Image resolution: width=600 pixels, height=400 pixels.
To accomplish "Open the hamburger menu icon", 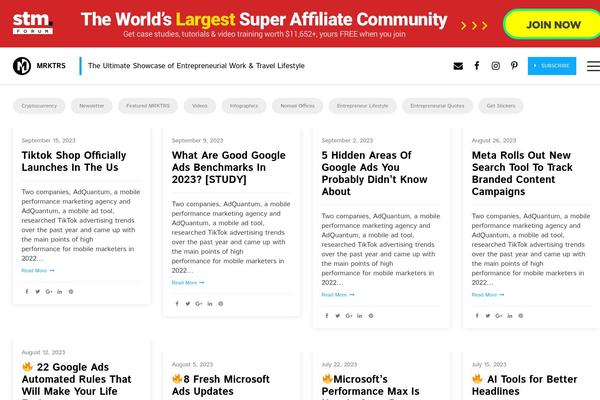I will tap(593, 66).
